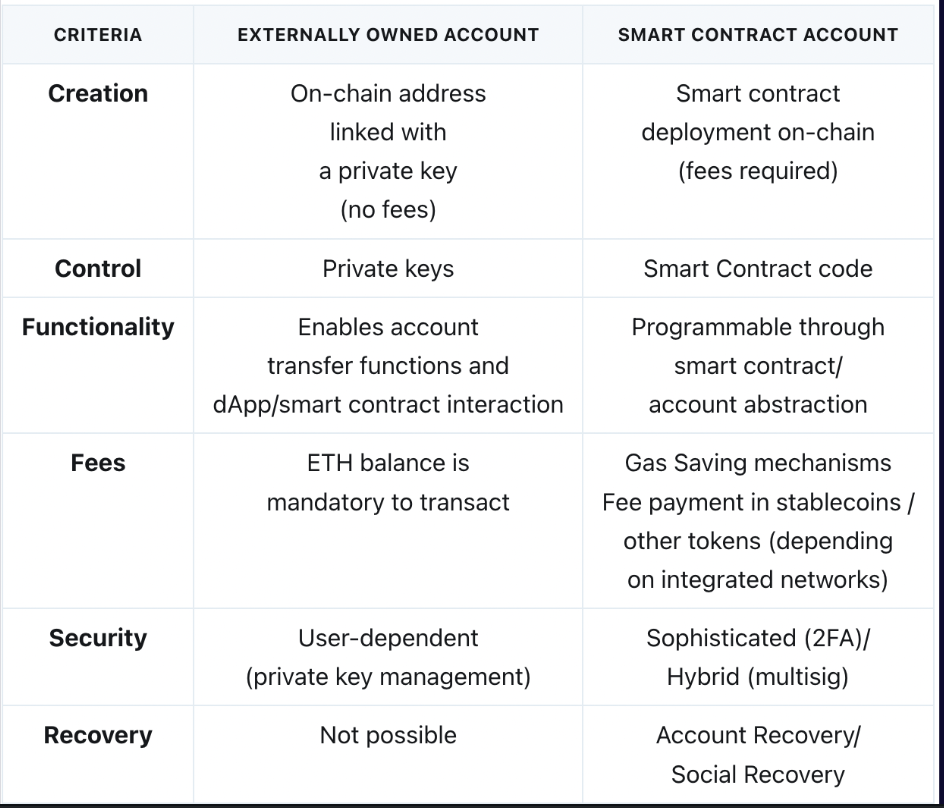
Task: Click the 'account abstraction' text
Action: tap(758, 405)
